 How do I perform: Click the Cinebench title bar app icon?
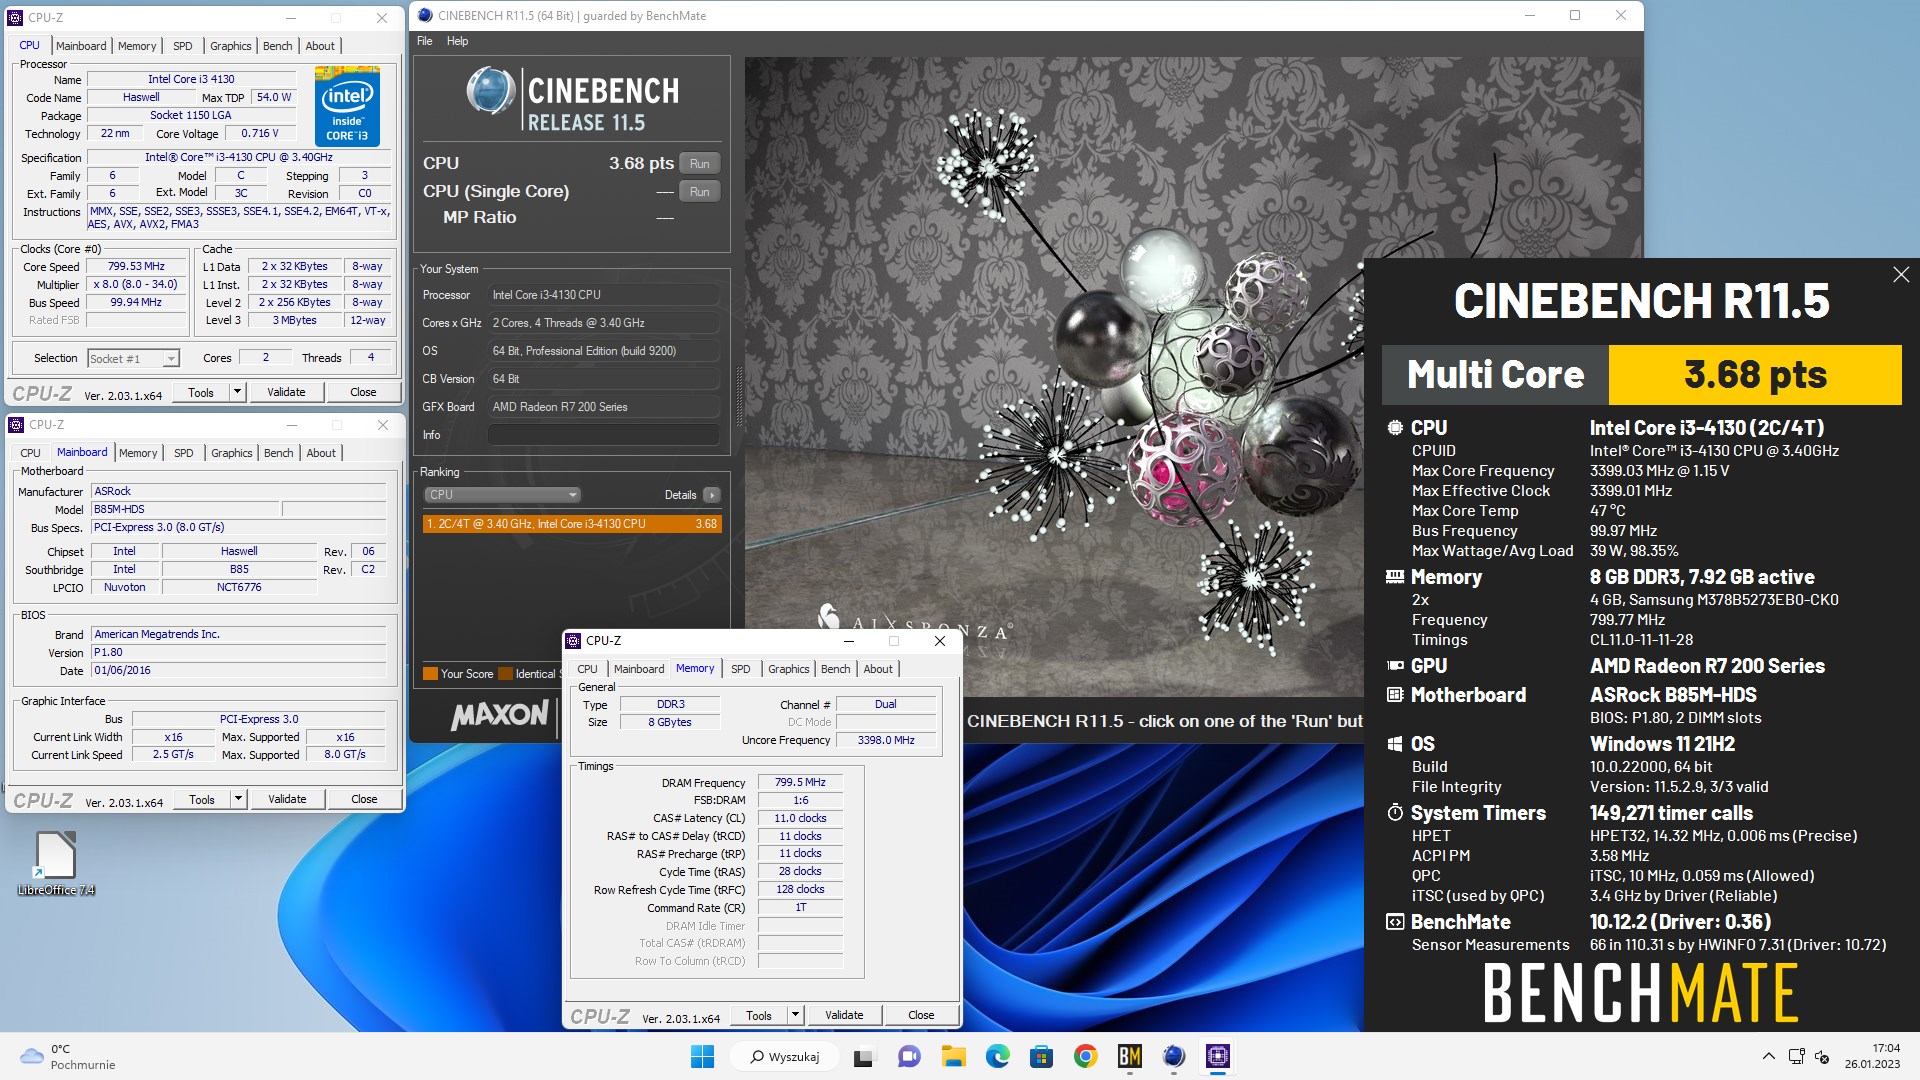(x=425, y=15)
